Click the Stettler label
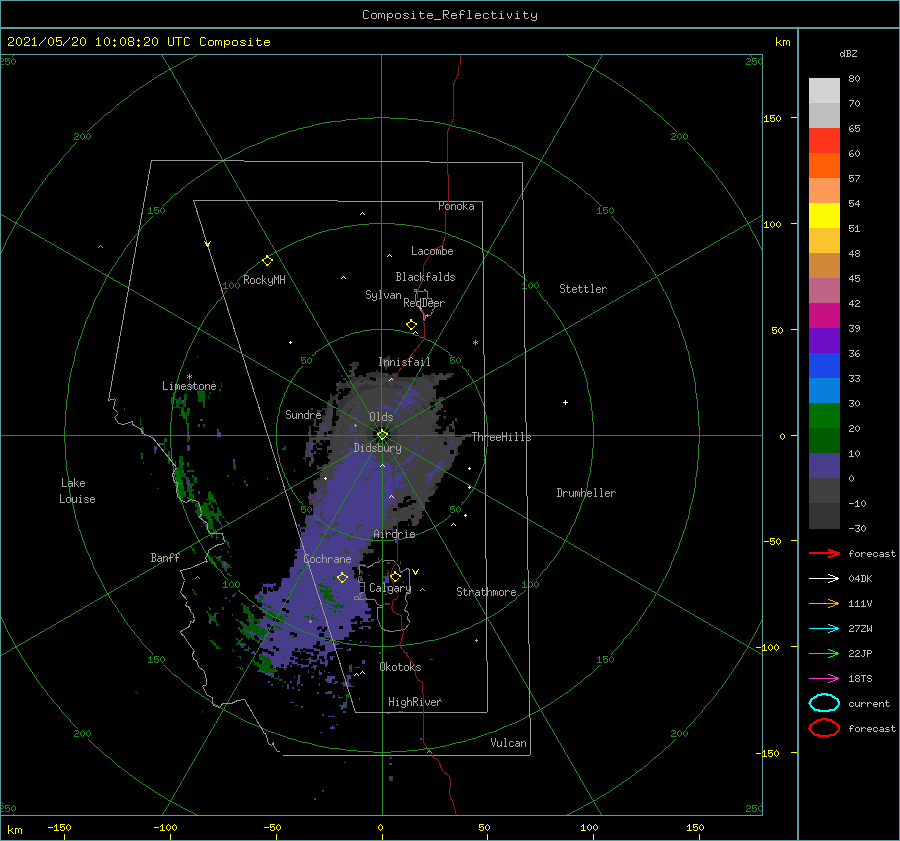 tap(583, 289)
